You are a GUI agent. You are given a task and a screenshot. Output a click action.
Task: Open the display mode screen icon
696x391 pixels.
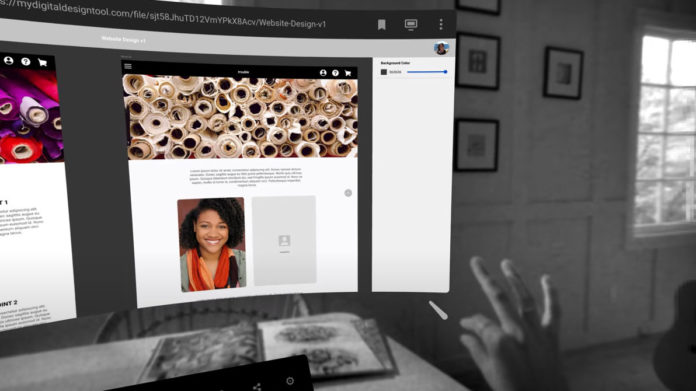[411, 24]
